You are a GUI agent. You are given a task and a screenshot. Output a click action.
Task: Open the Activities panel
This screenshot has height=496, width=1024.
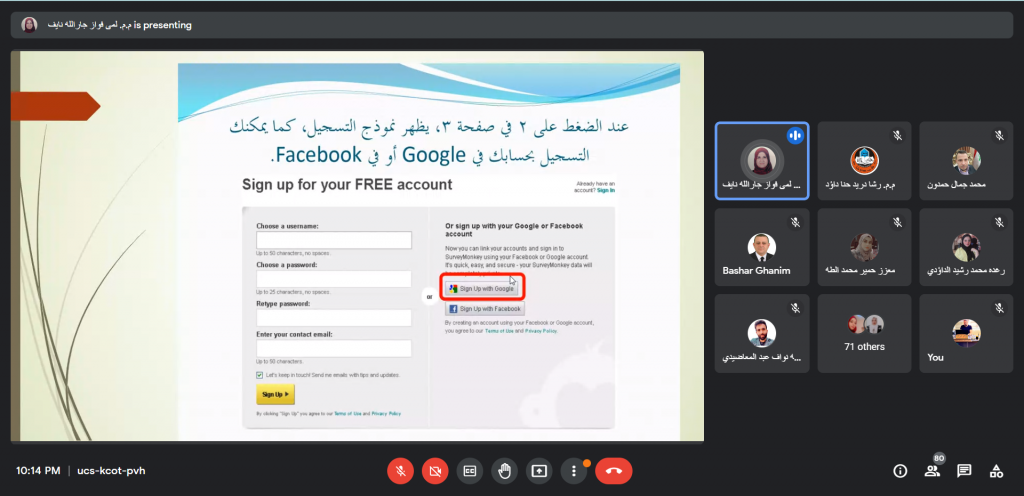pos(996,470)
